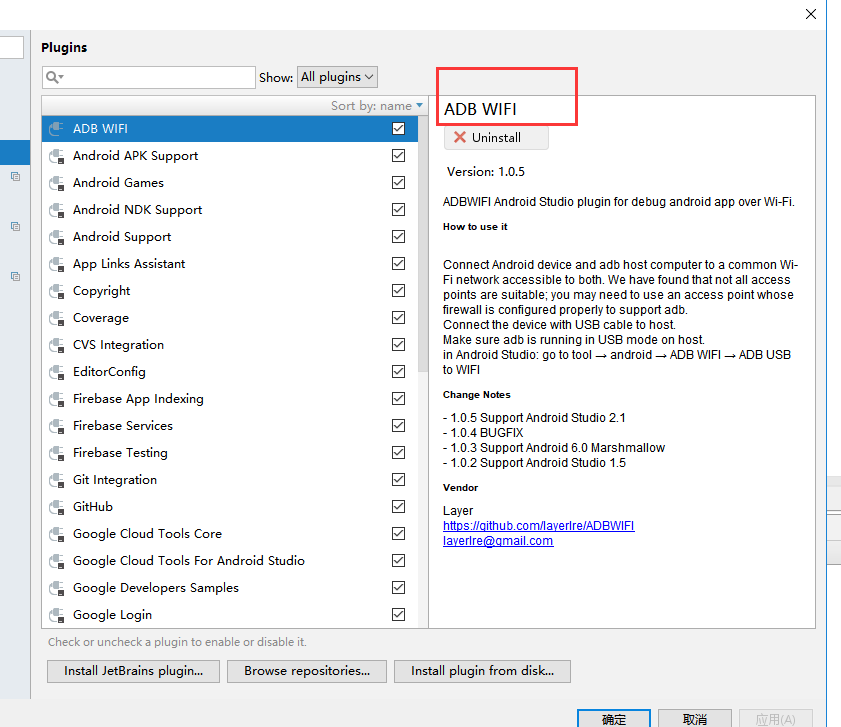Uncheck Android APK Support plugin
This screenshot has width=841, height=727.
point(399,156)
